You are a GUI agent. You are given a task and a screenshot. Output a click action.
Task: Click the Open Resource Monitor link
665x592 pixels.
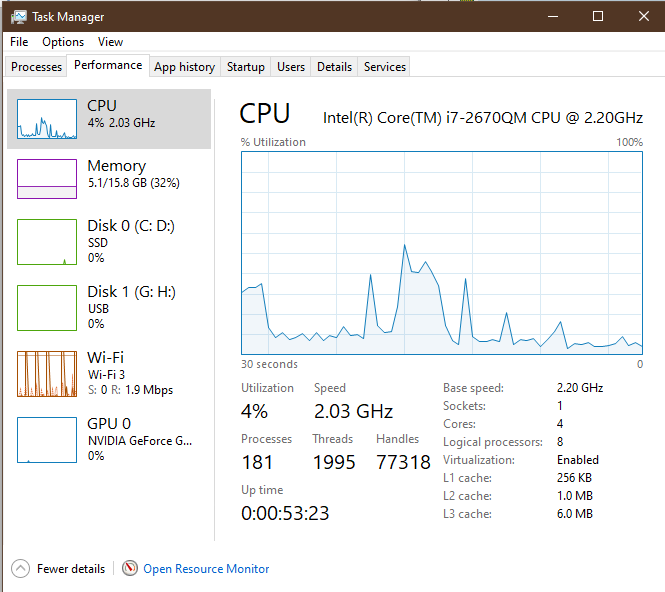[206, 569]
